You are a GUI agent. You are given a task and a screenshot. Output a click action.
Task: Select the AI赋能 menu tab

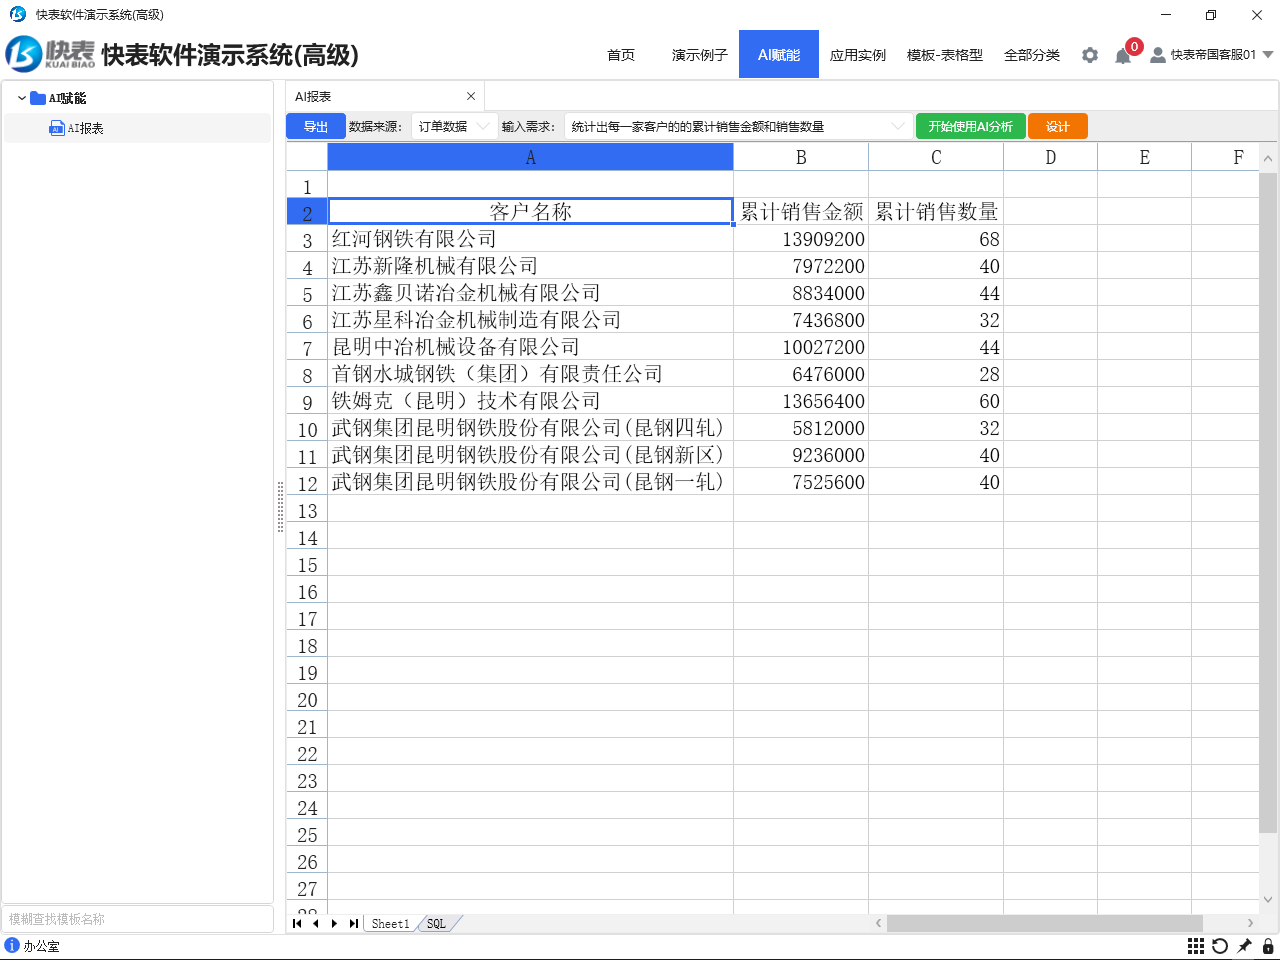click(x=779, y=54)
